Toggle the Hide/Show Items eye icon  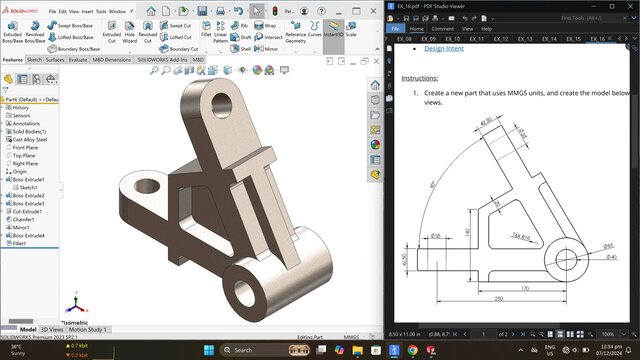242,70
